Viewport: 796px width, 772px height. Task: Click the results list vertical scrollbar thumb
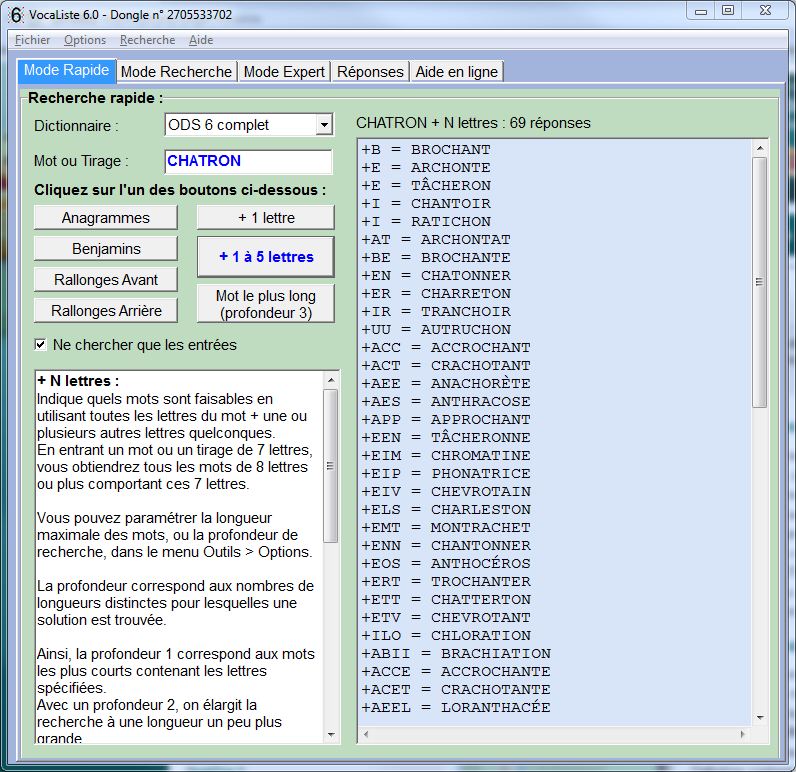(760, 282)
